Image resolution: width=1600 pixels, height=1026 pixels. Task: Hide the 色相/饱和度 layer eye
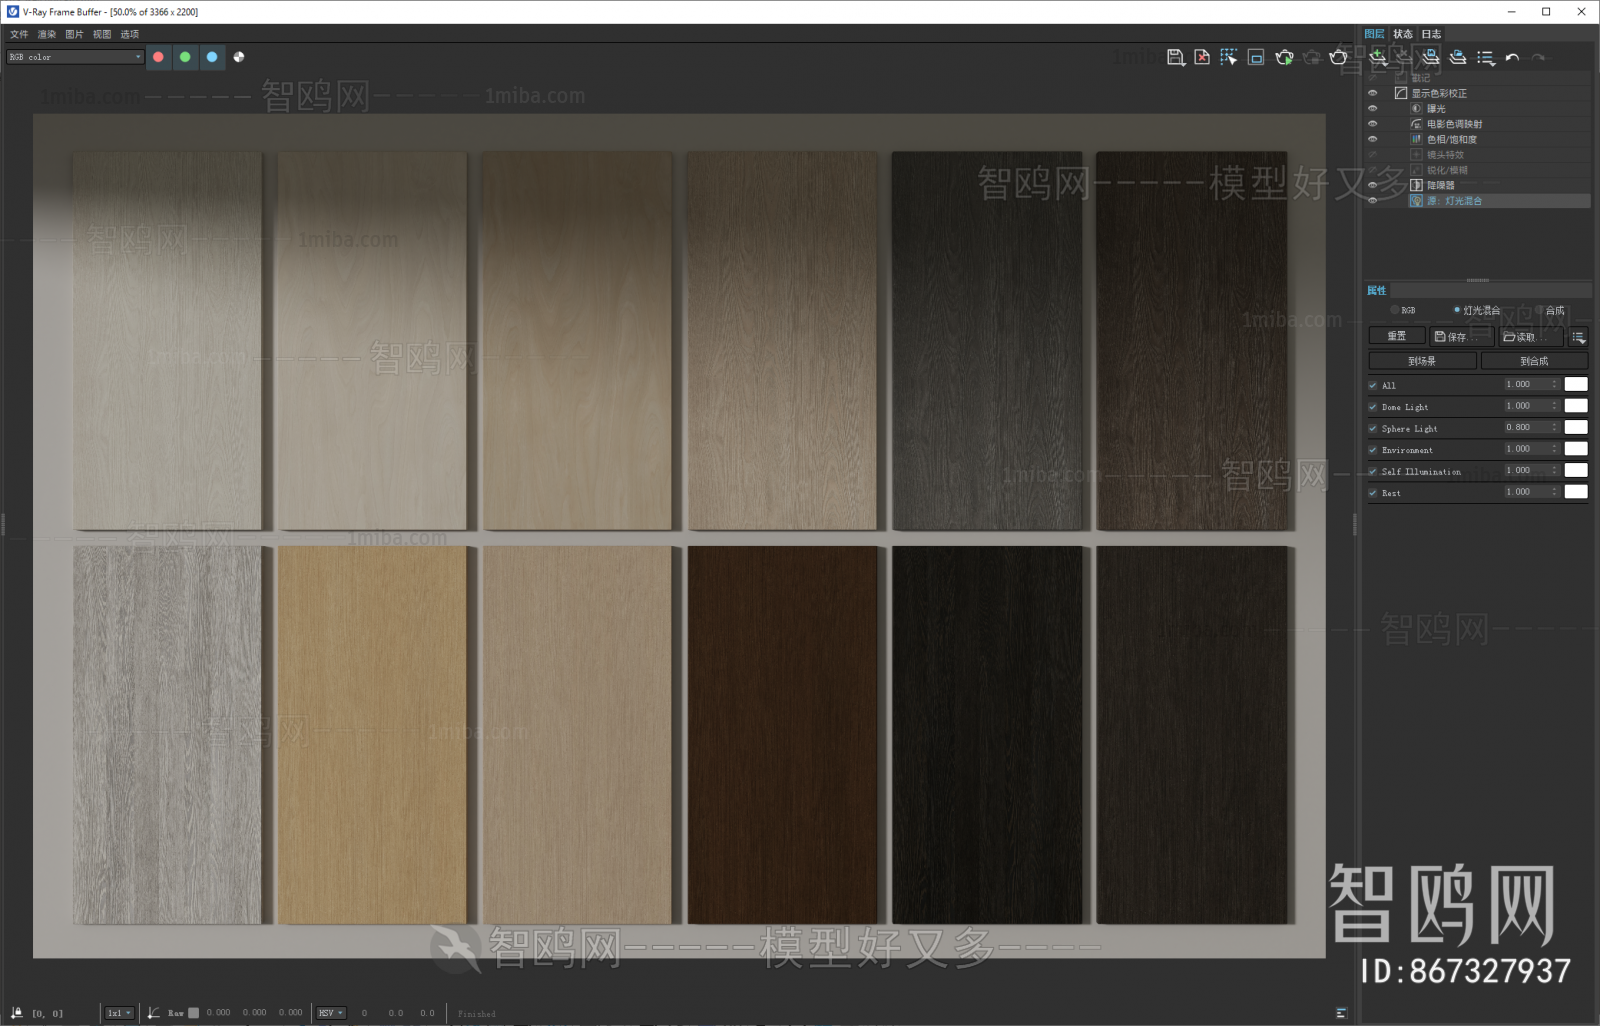[1373, 139]
